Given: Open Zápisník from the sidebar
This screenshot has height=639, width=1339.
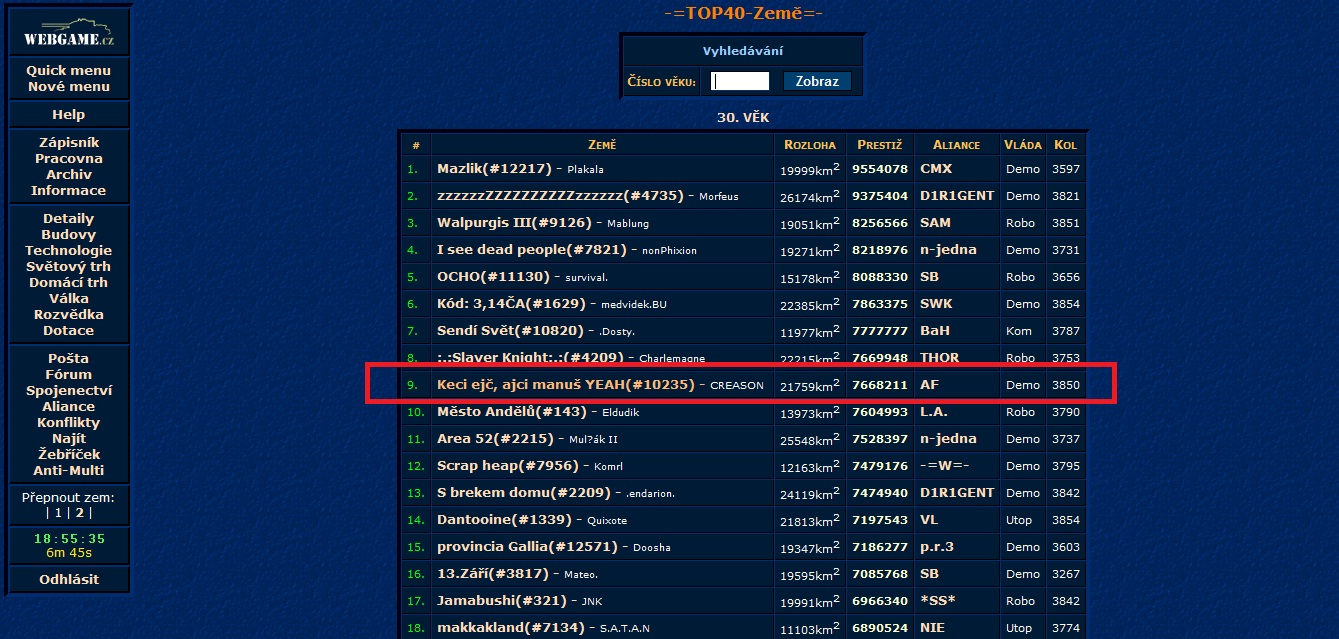Looking at the screenshot, I should [68, 143].
